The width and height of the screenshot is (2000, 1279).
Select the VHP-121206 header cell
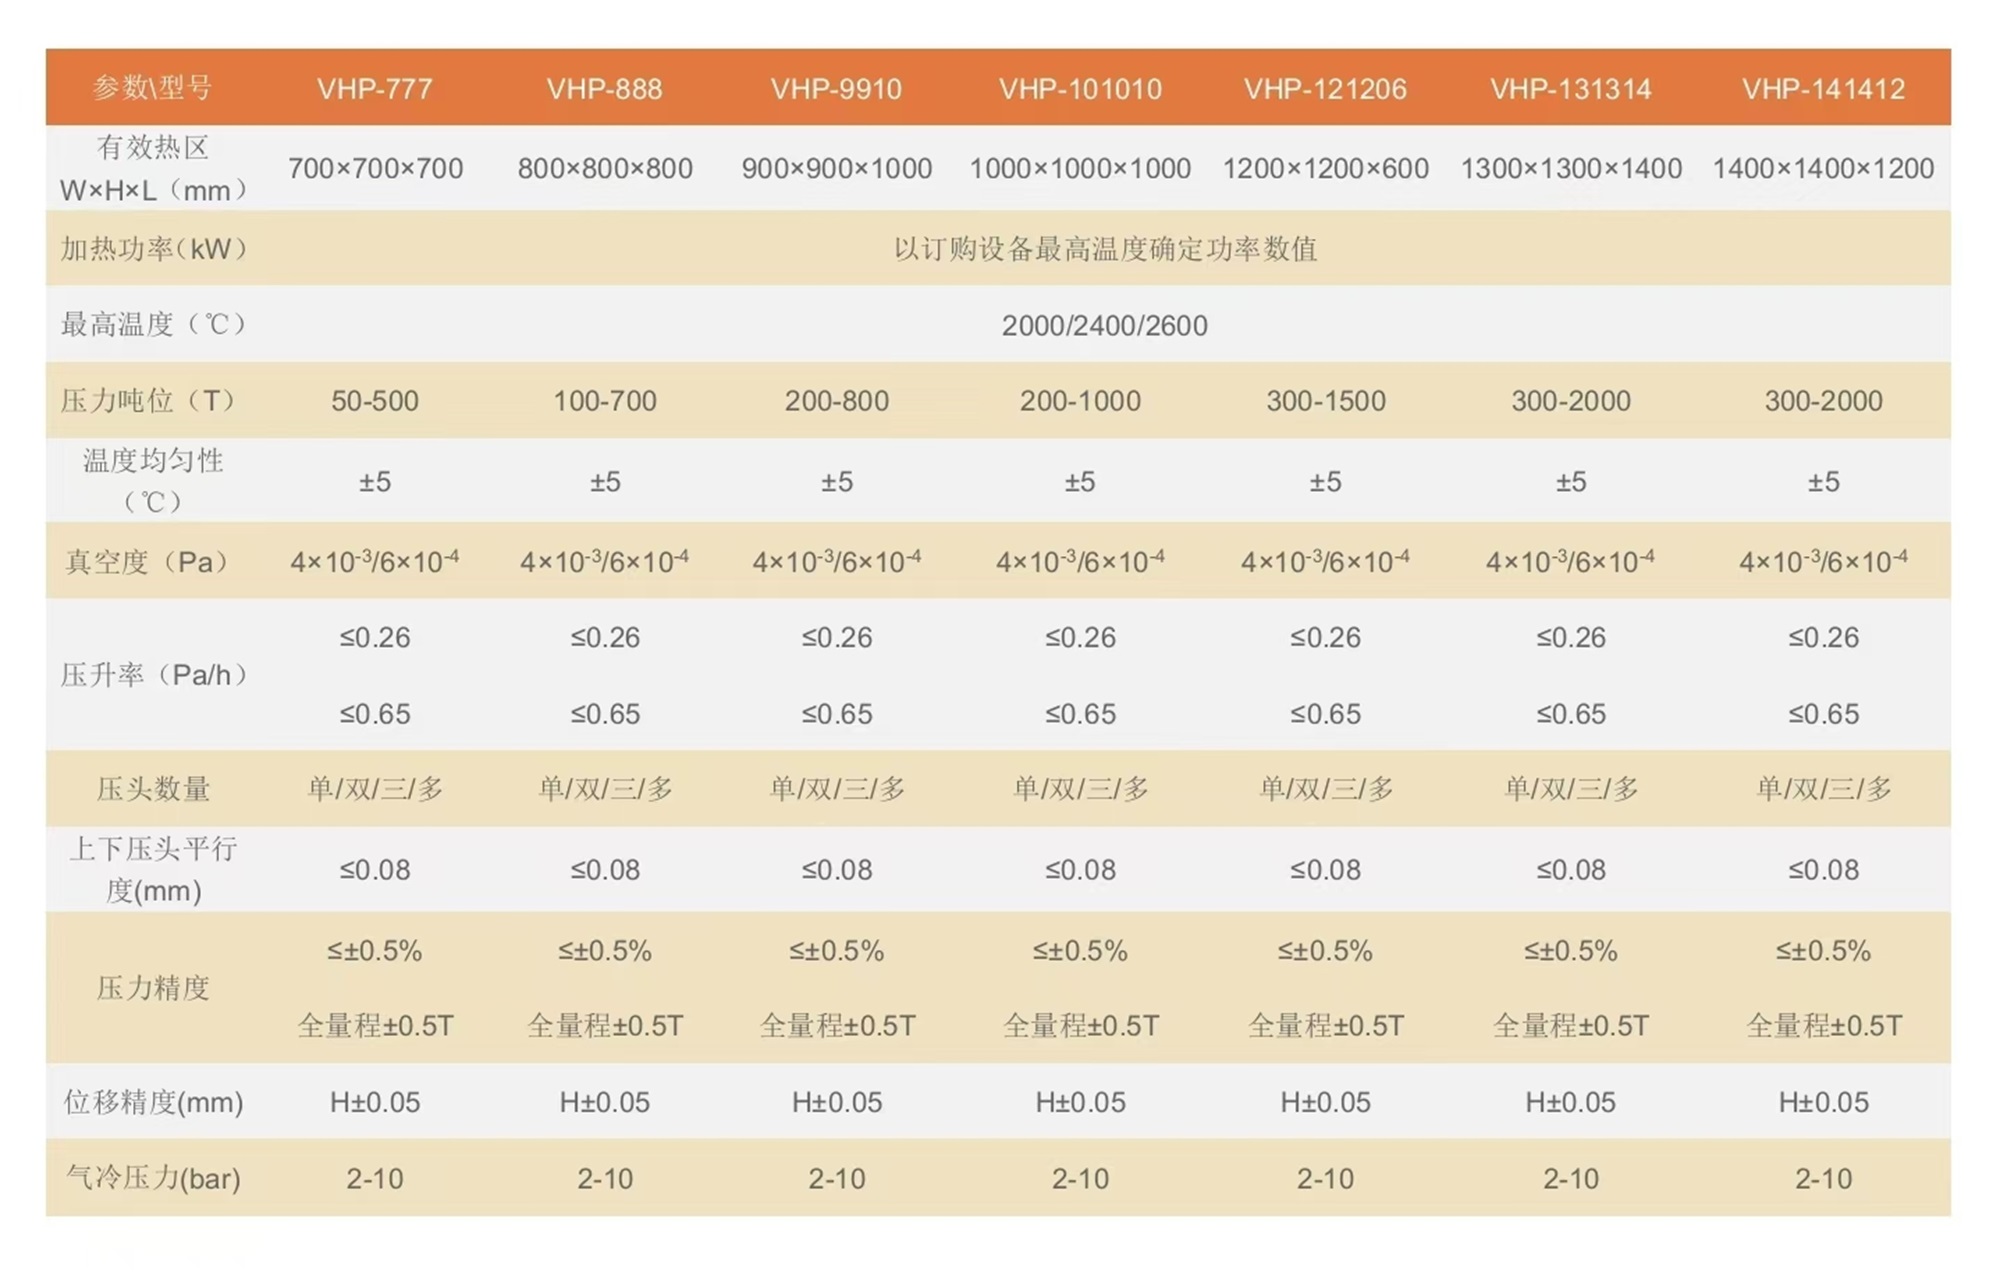(x=1325, y=89)
